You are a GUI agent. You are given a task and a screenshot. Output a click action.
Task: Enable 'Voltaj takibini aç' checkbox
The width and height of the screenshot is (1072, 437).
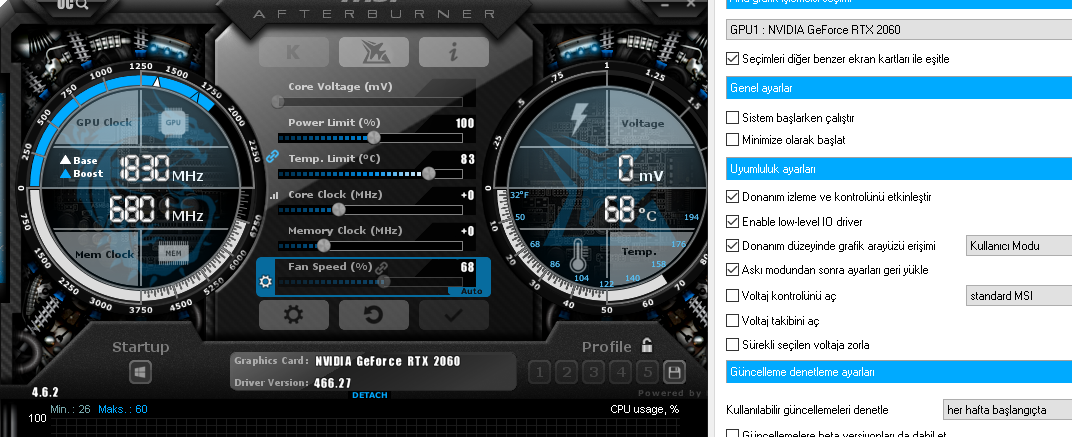(732, 320)
